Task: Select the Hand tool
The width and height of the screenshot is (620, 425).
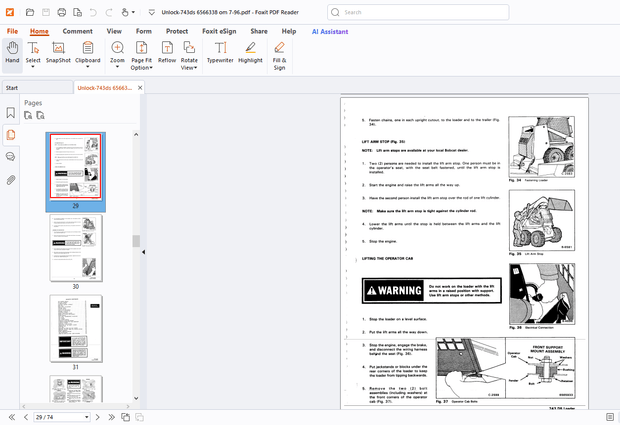Action: [12, 53]
